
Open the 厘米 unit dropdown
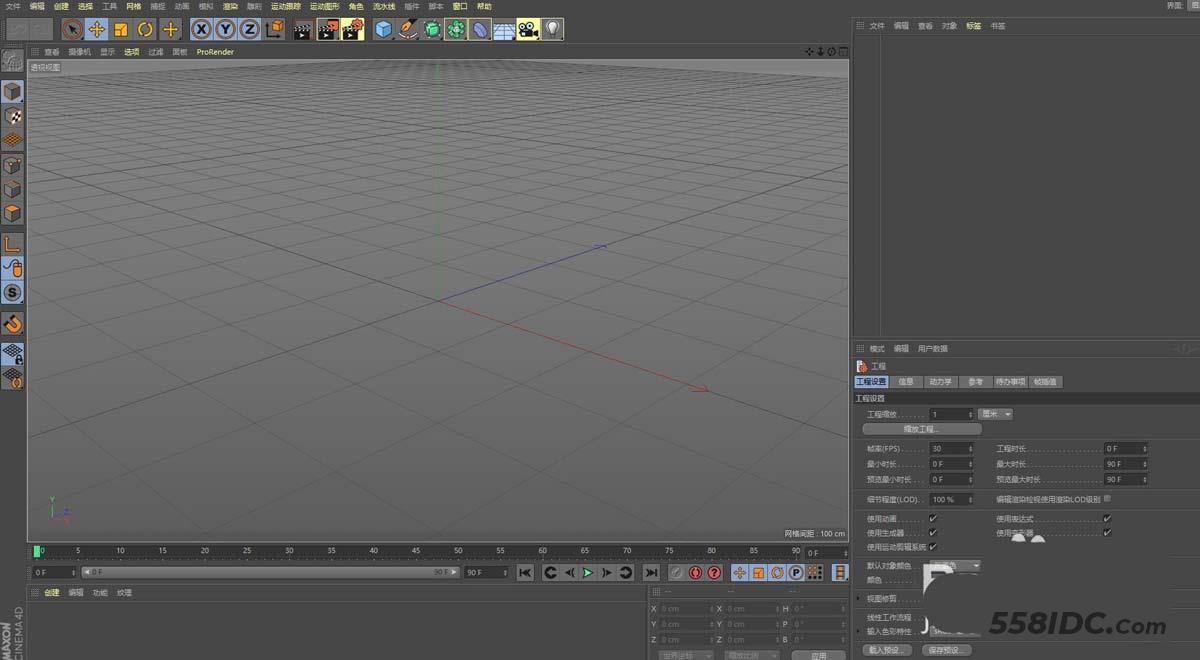996,414
